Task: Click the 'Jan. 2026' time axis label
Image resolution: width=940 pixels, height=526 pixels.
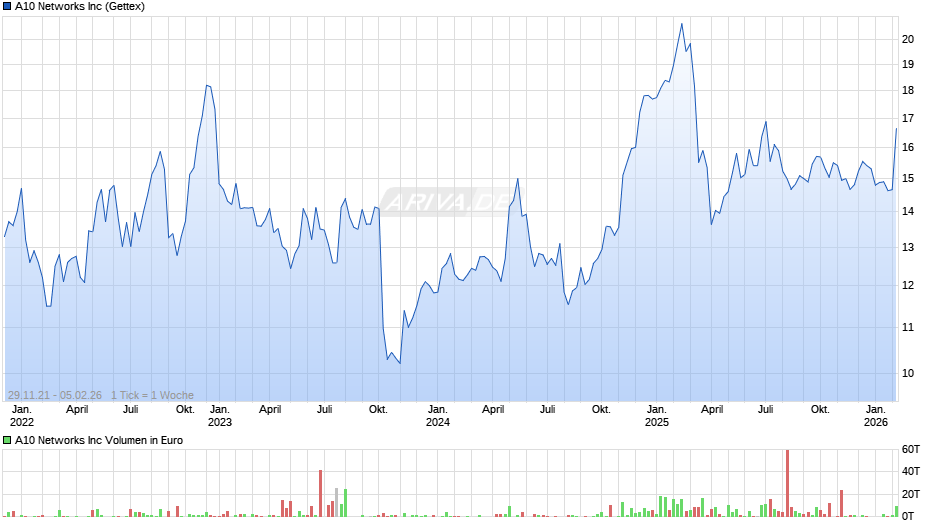Action: pyautogui.click(x=875, y=416)
